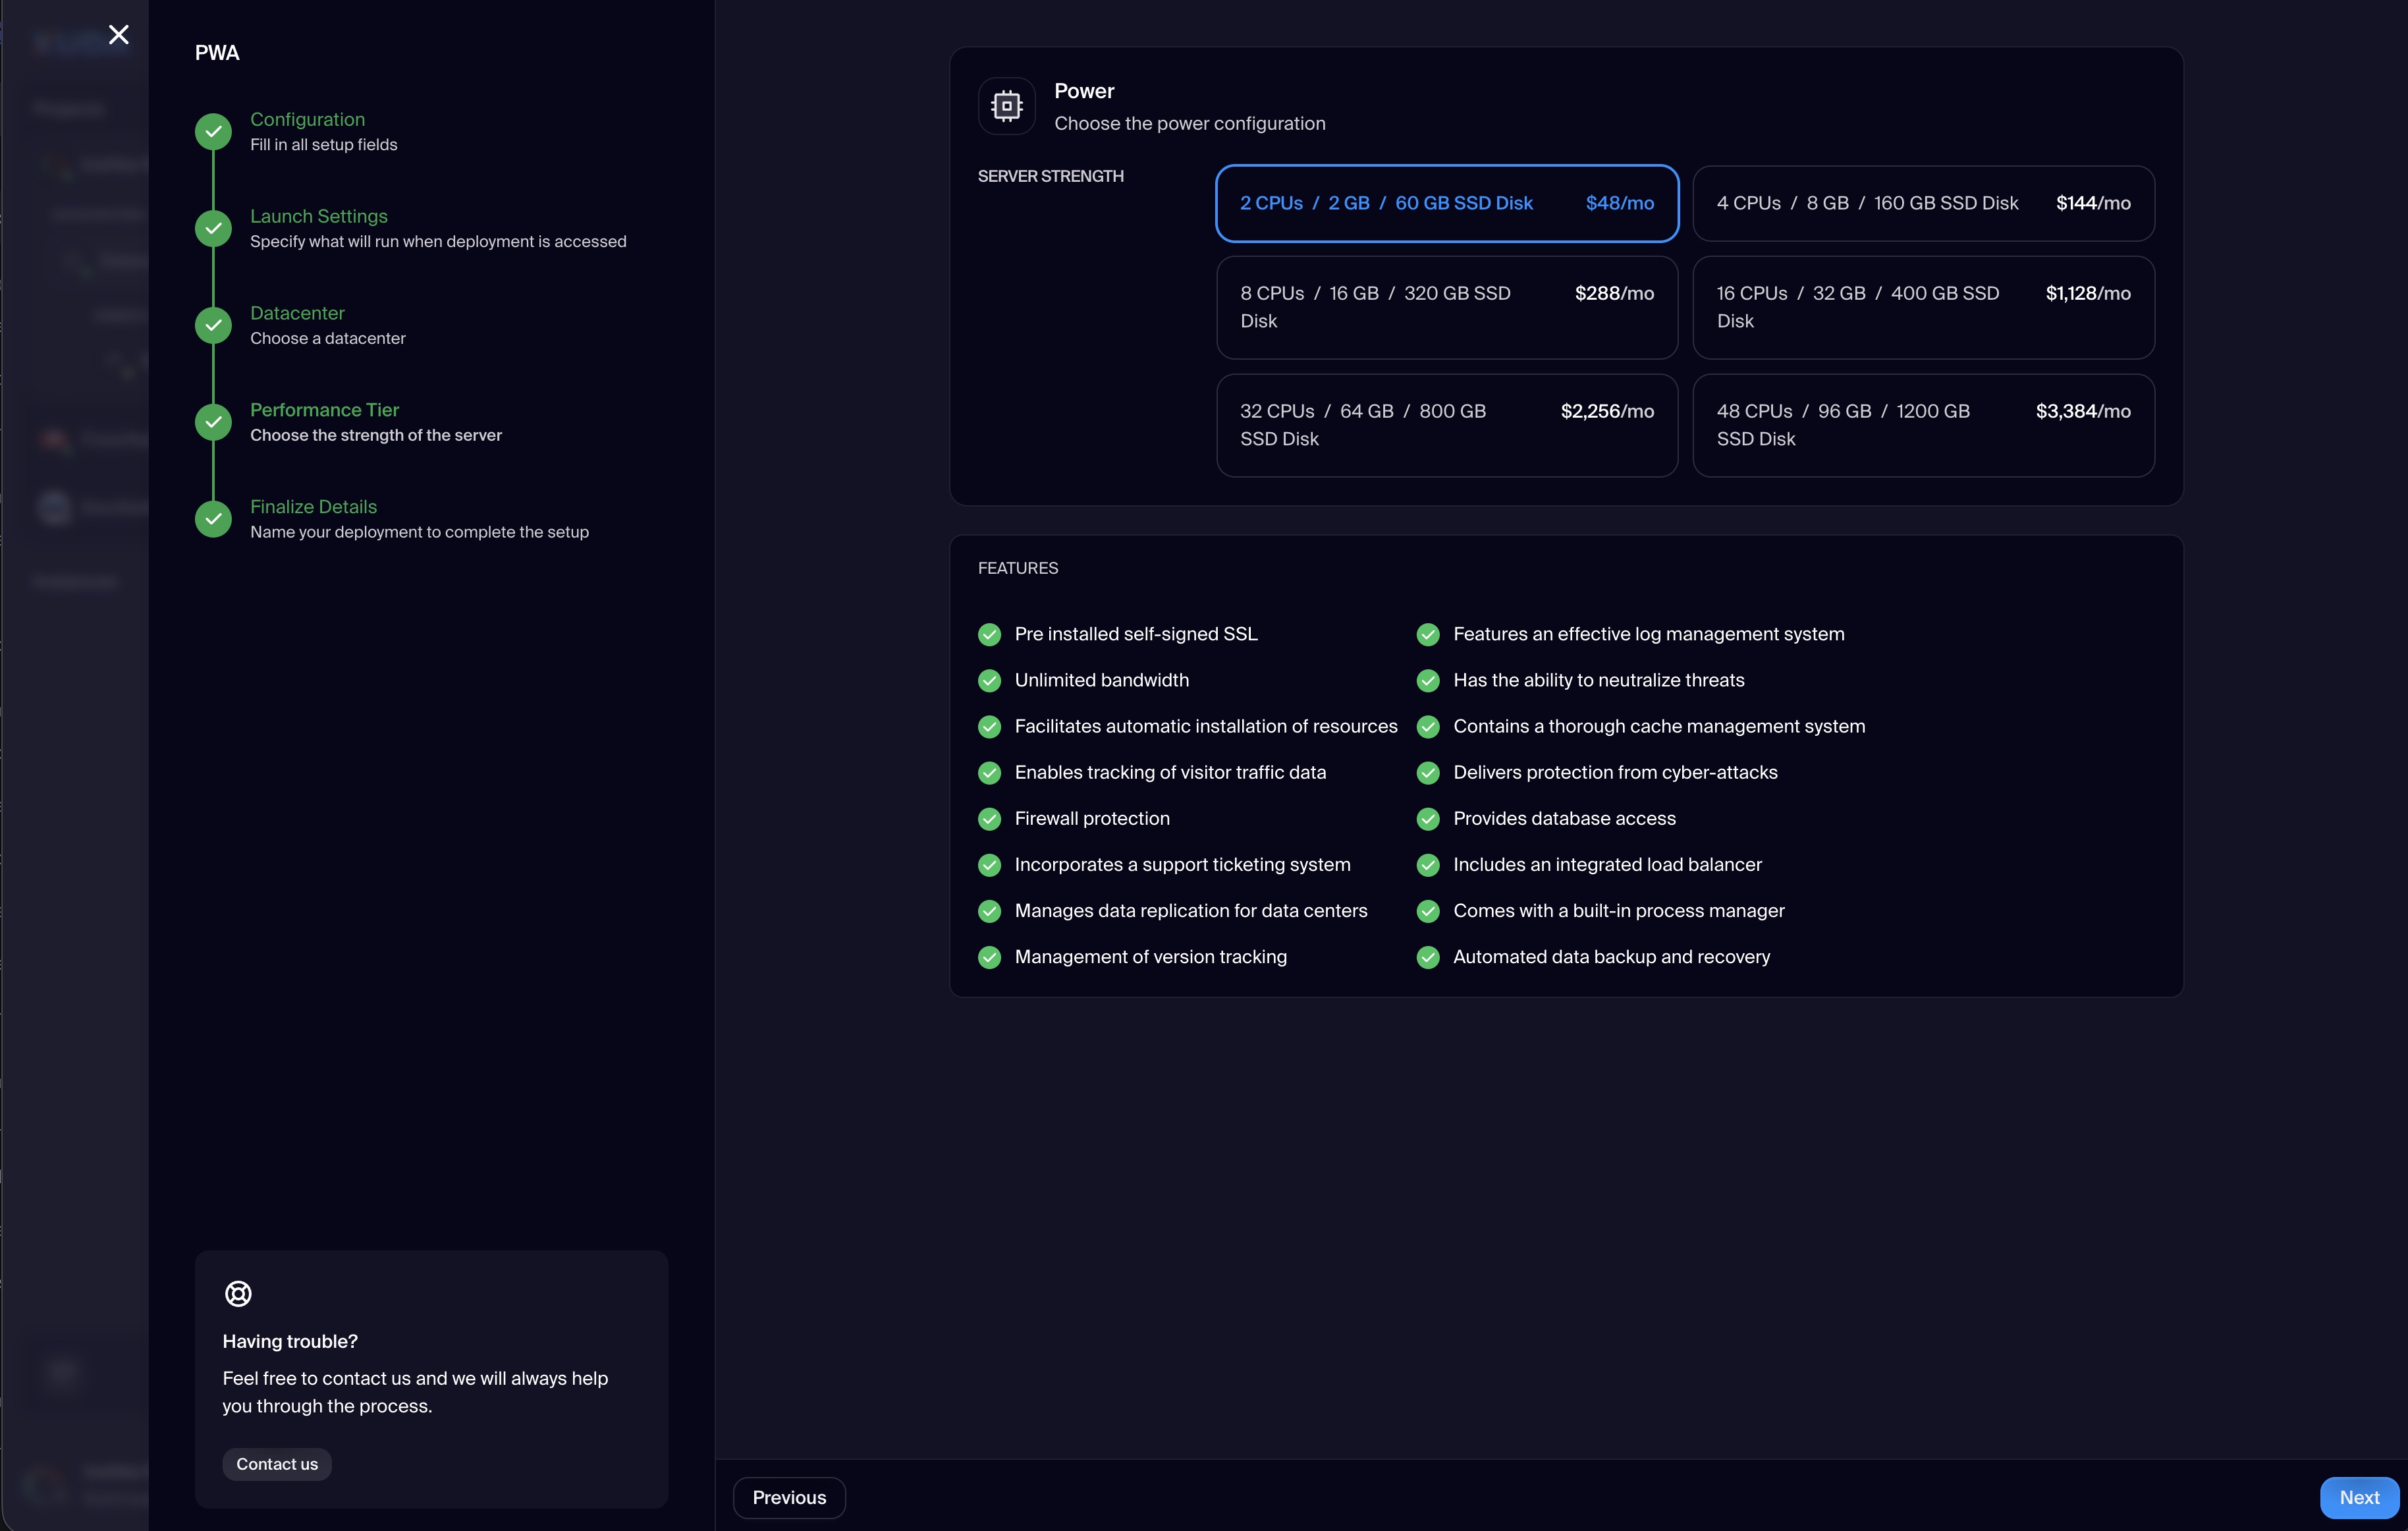Click the Performance Tier step checkmark icon
This screenshot has height=1531, width=2408.
click(213, 422)
